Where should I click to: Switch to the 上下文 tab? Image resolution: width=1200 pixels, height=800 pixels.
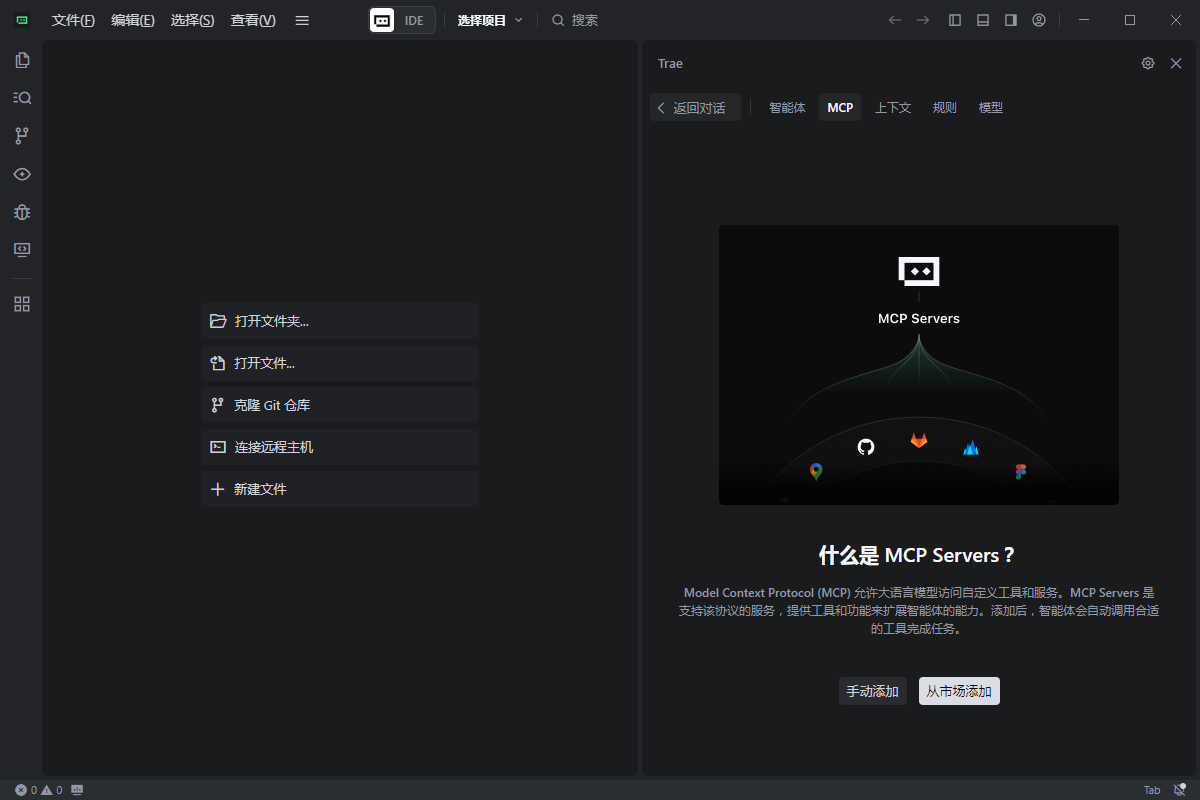pyautogui.click(x=893, y=108)
